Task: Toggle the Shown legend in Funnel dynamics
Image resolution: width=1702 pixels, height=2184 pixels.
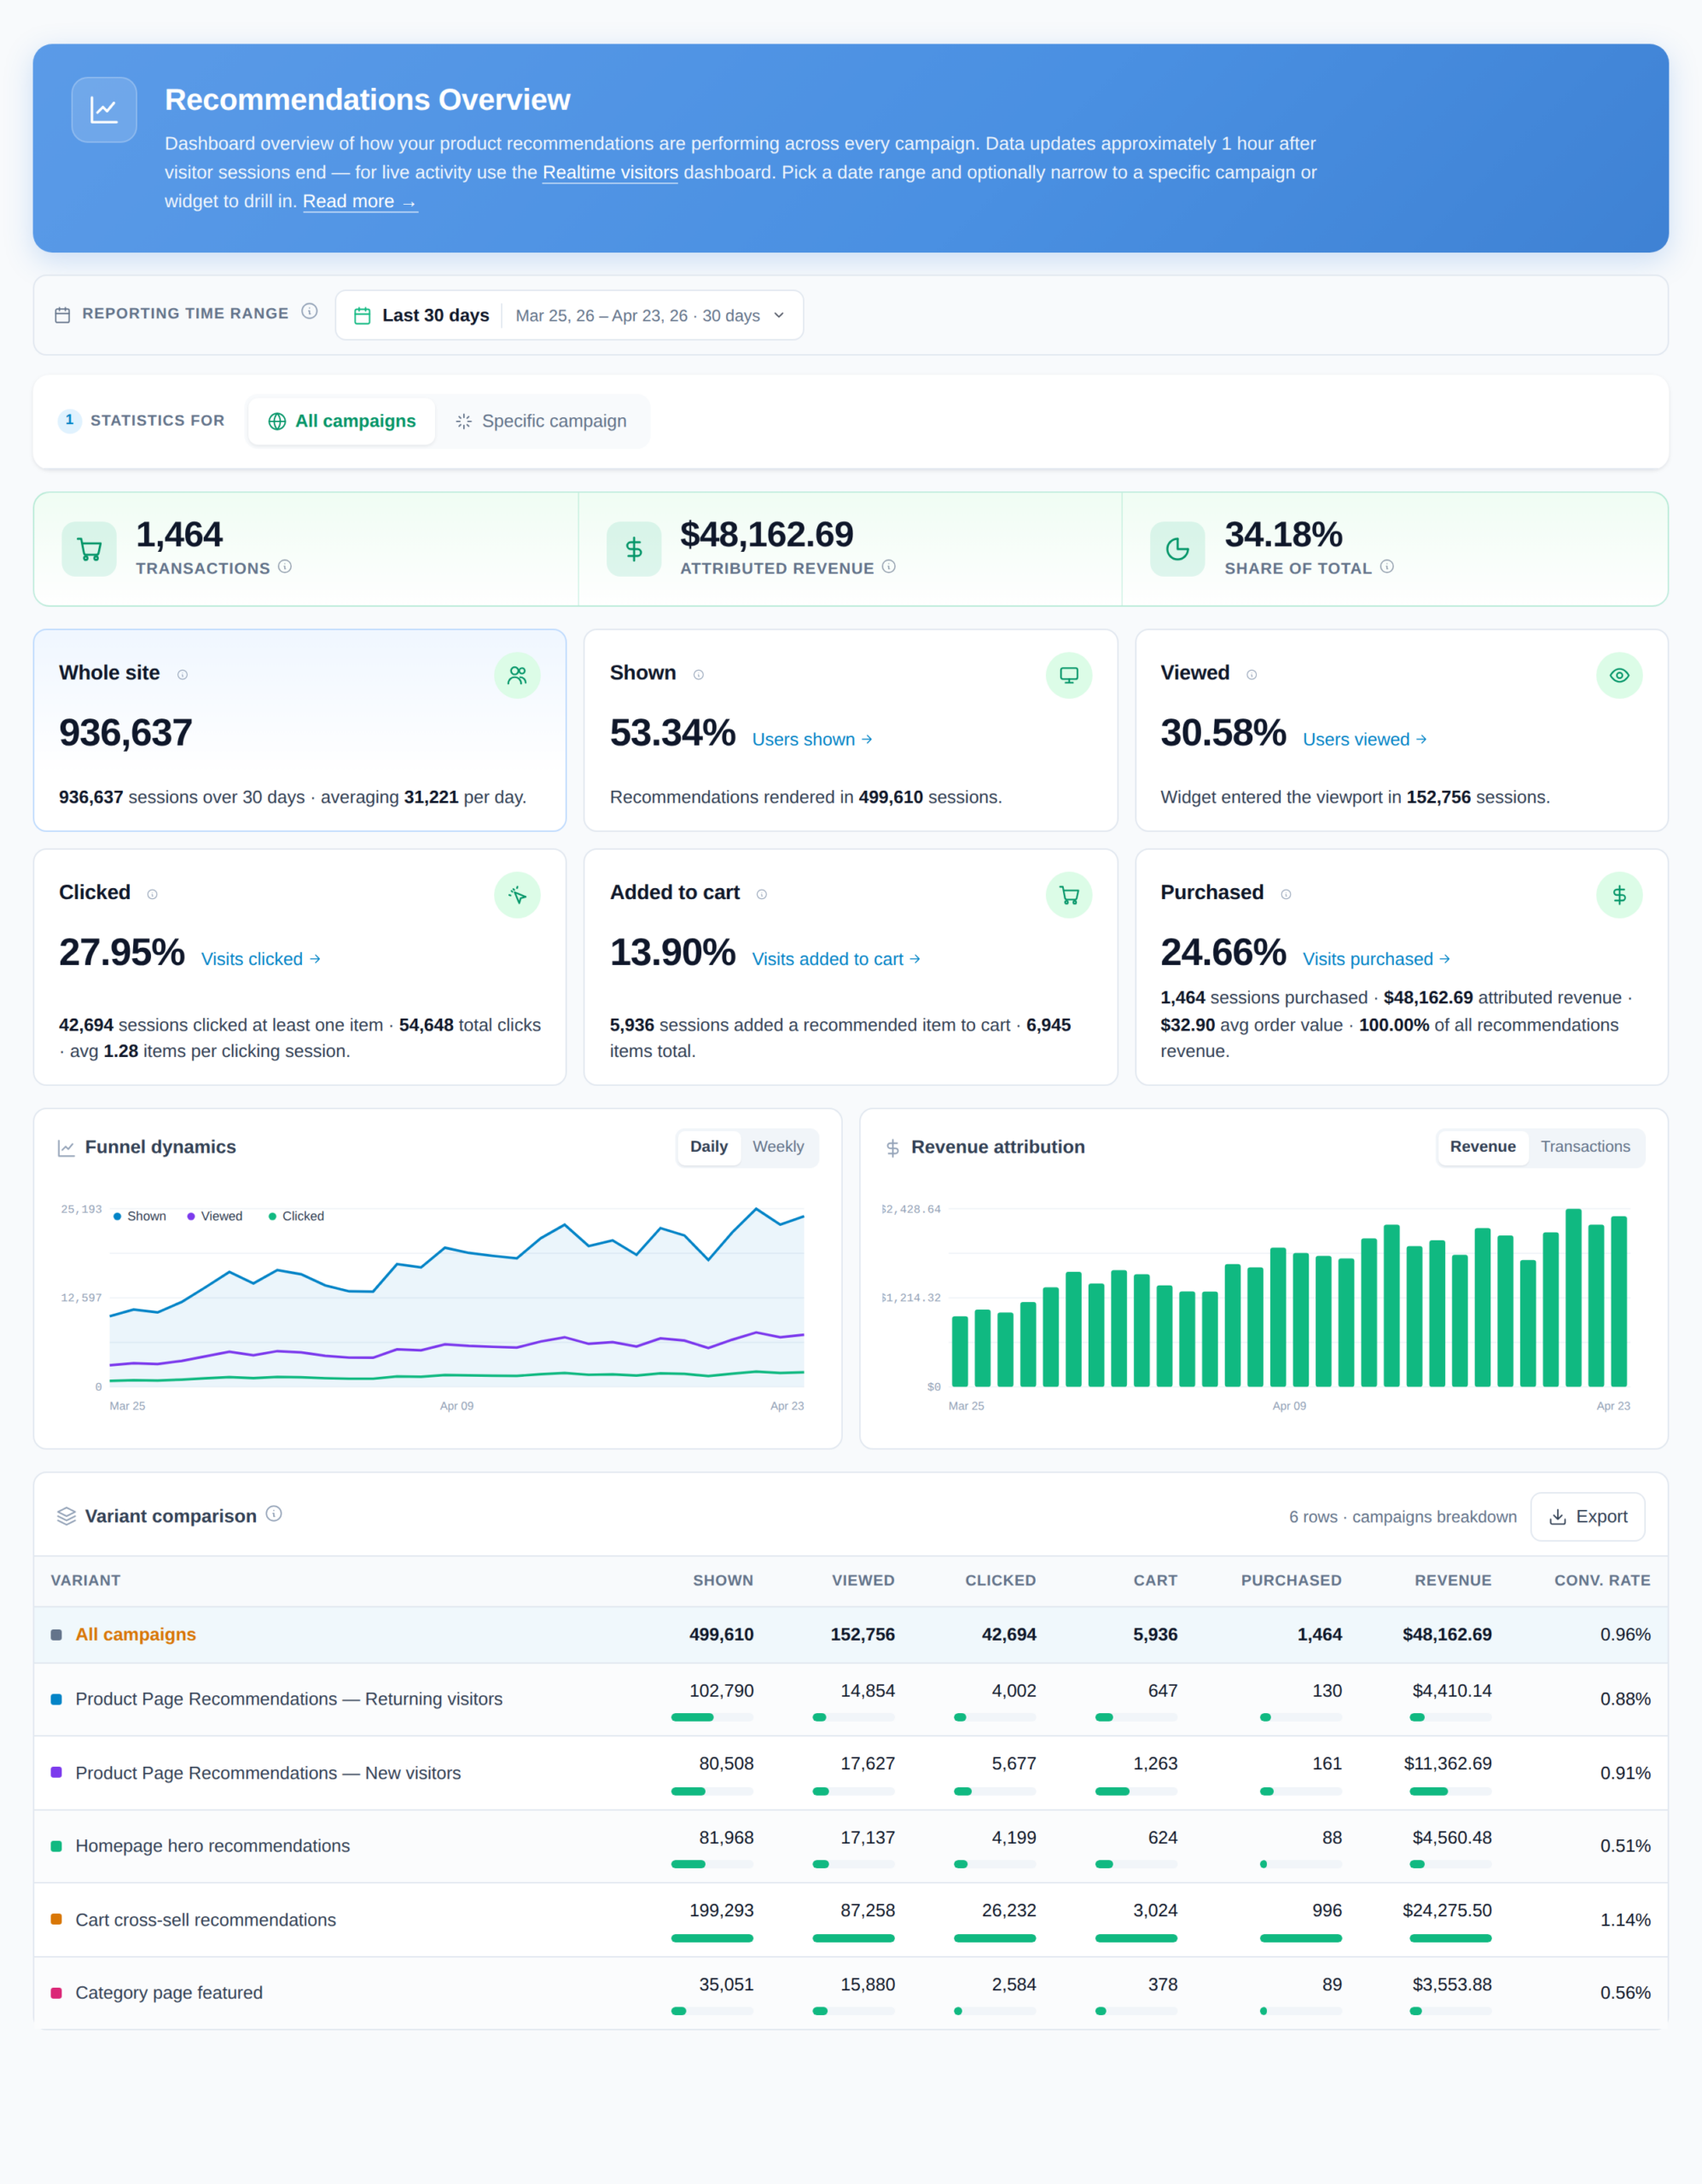Action: pos(140,1216)
